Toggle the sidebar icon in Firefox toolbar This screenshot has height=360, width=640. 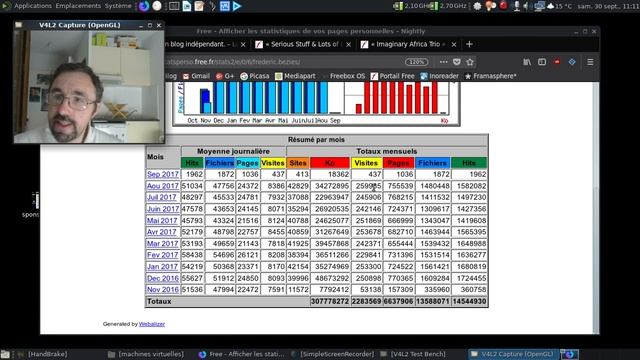pyautogui.click(x=542, y=62)
